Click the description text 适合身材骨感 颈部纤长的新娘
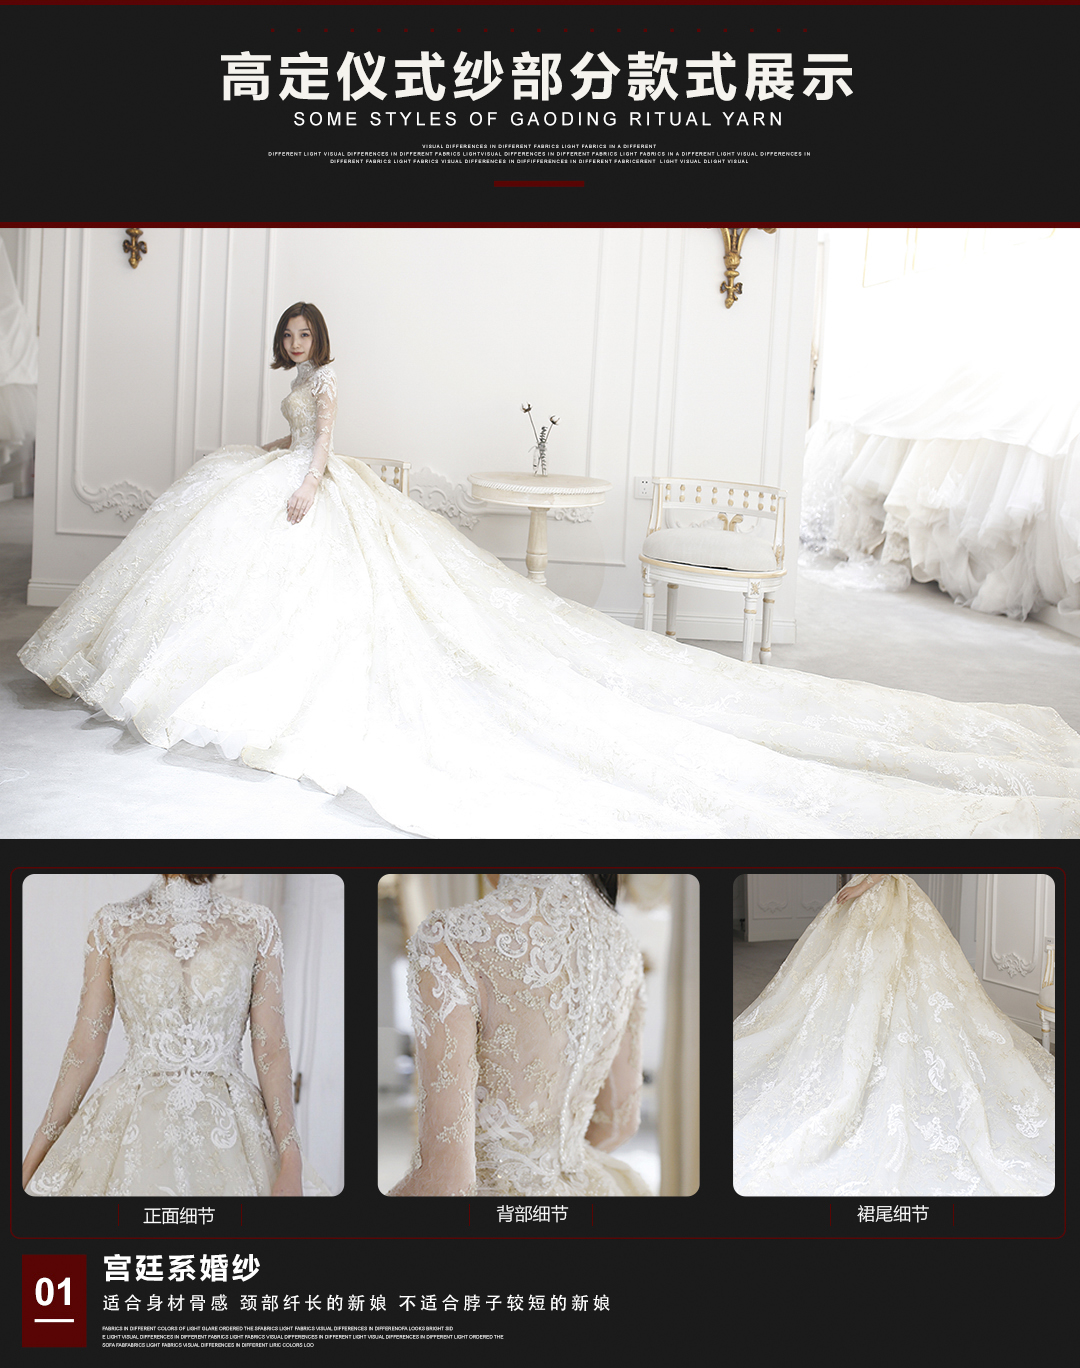Screen dimensions: 1080x1368 (245, 1303)
